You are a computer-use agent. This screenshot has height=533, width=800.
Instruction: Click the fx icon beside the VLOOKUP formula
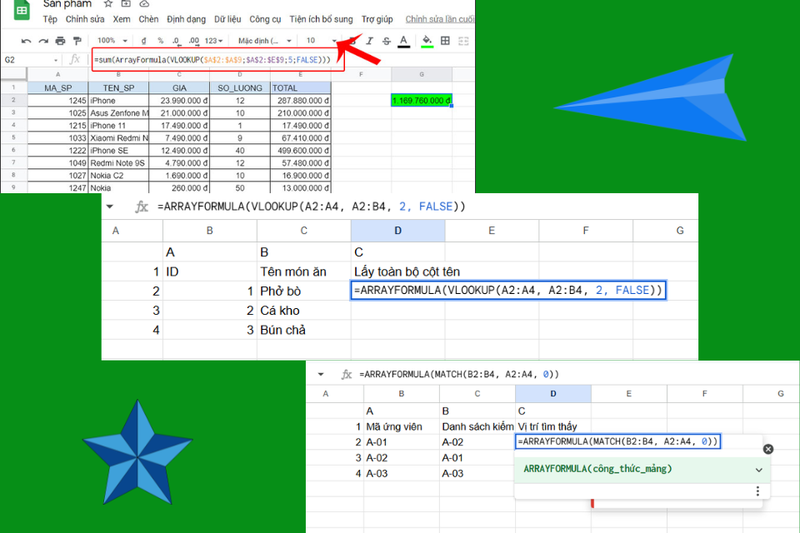tap(141, 207)
